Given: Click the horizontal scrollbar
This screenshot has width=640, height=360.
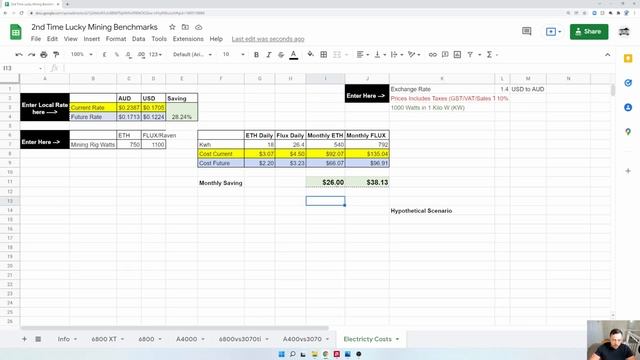Looking at the screenshot, I should tap(174, 328).
